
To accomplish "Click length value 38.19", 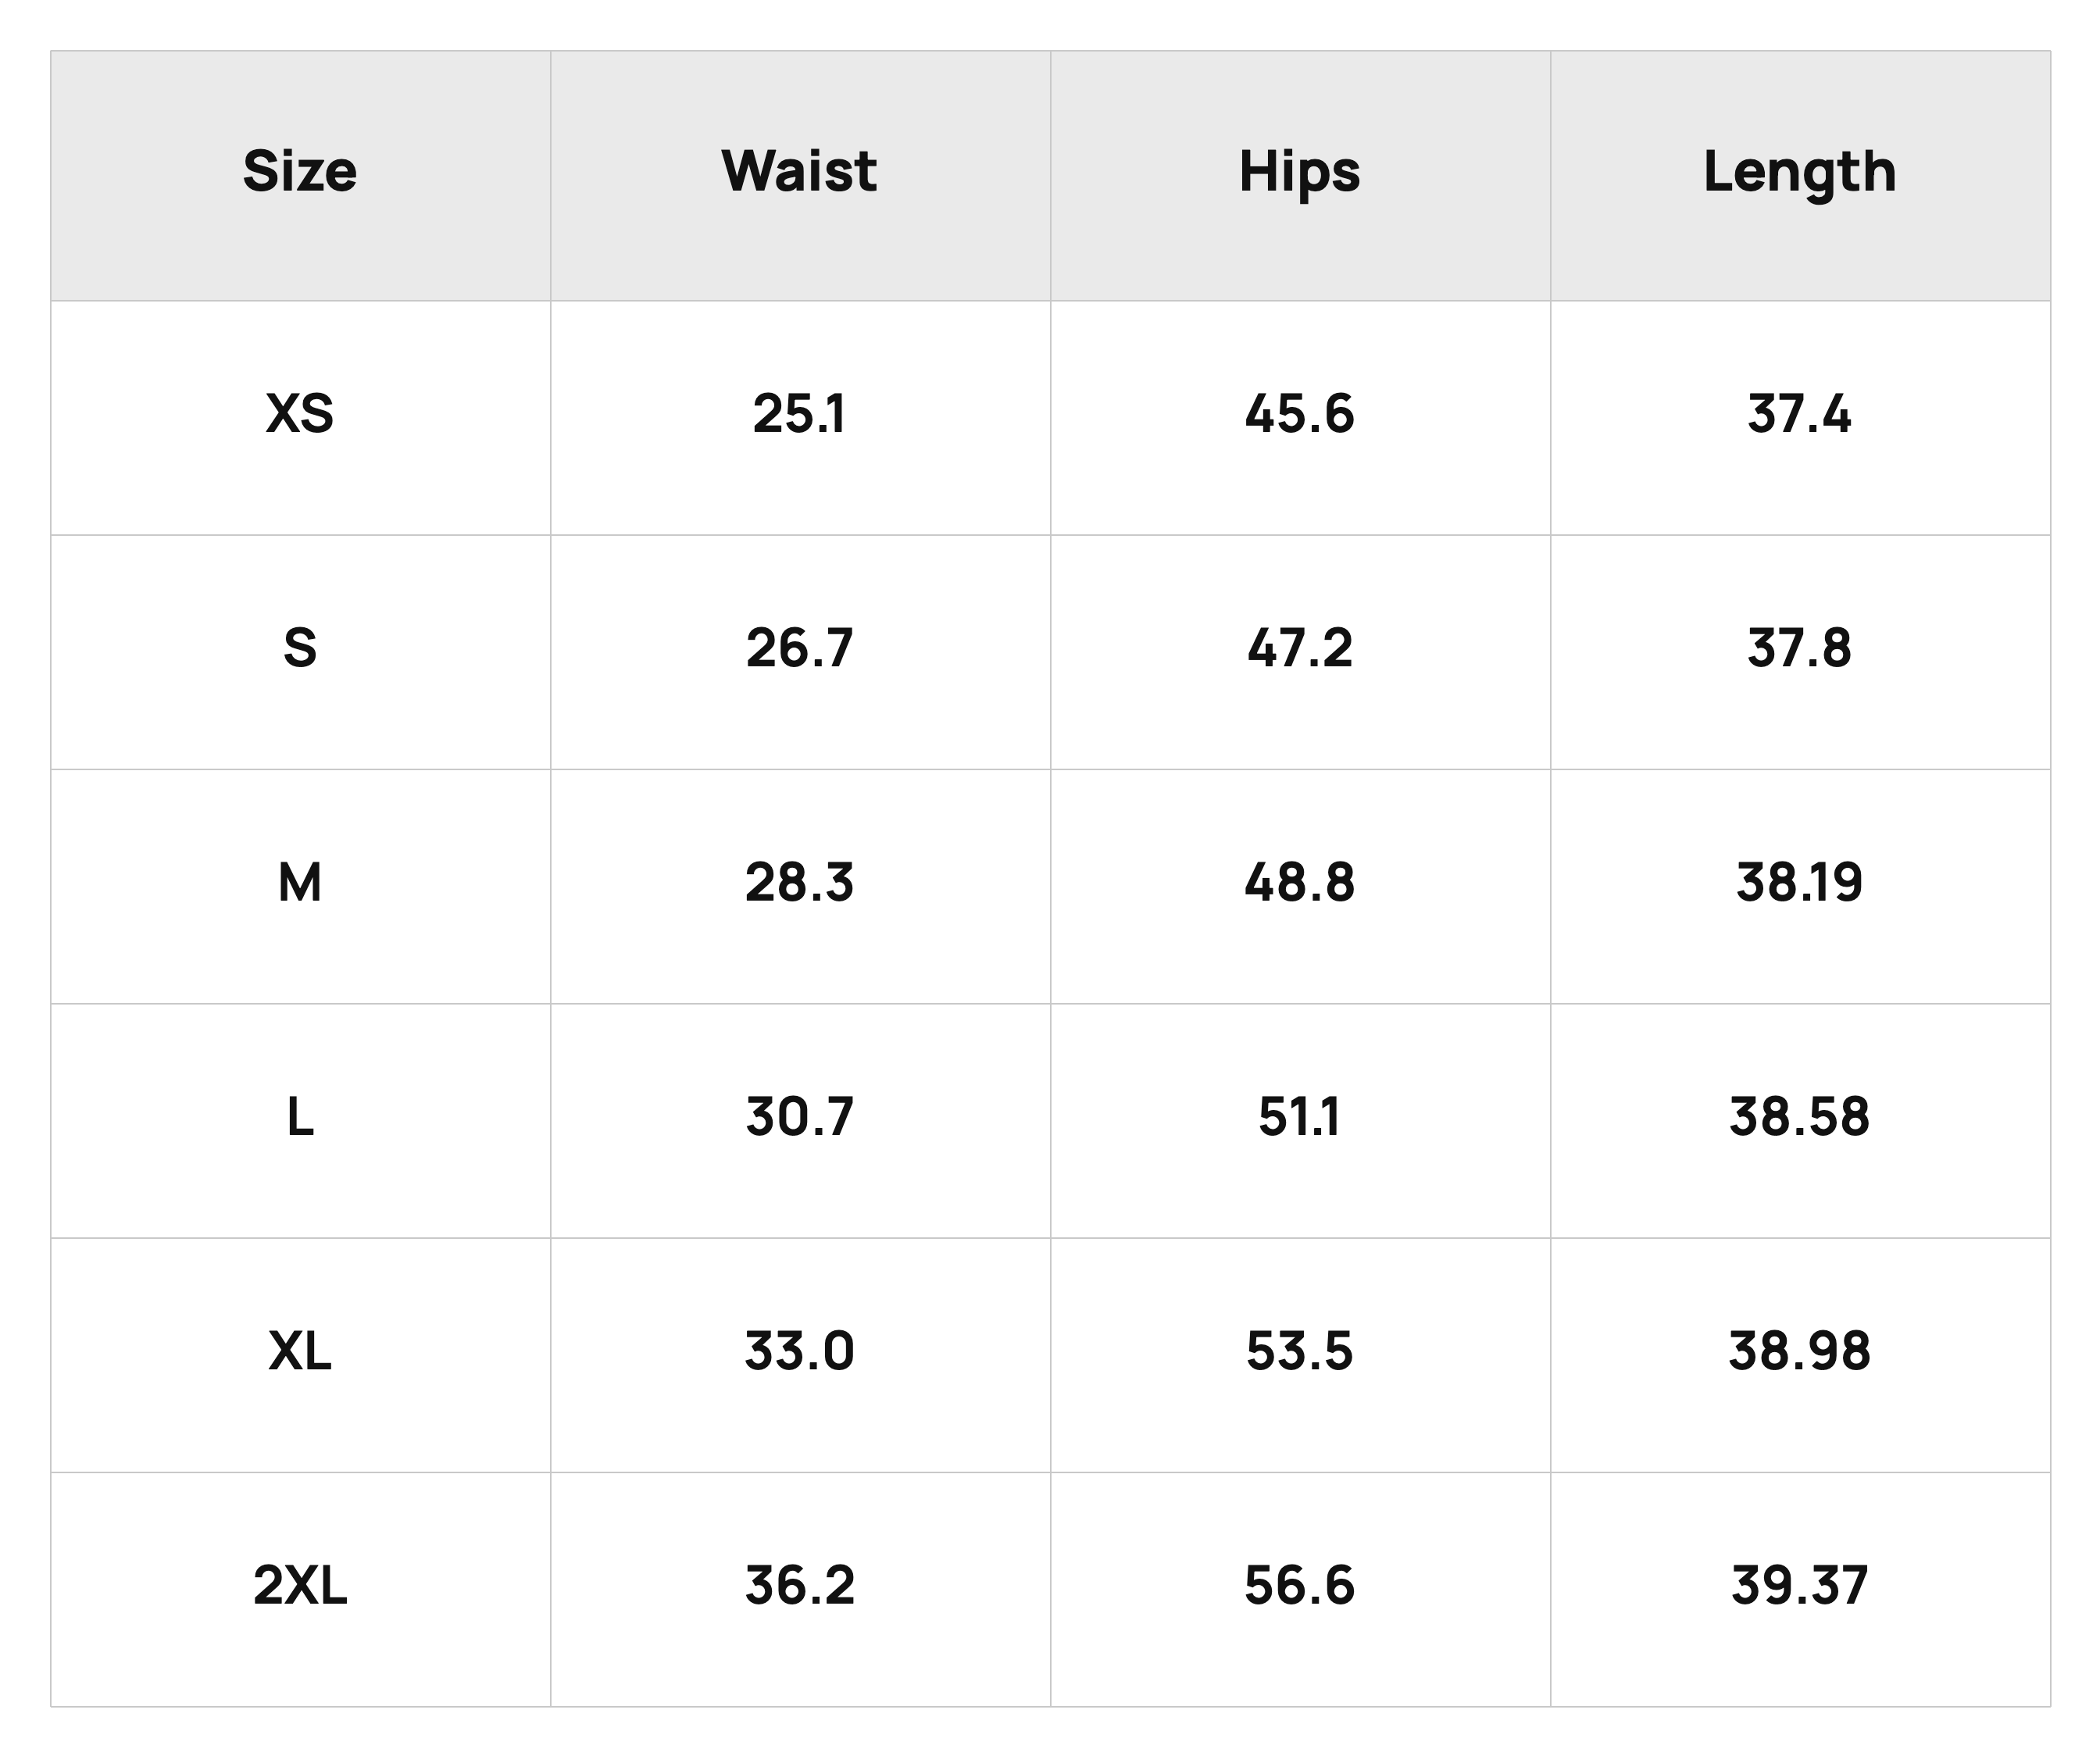I will pyautogui.click(x=1799, y=882).
